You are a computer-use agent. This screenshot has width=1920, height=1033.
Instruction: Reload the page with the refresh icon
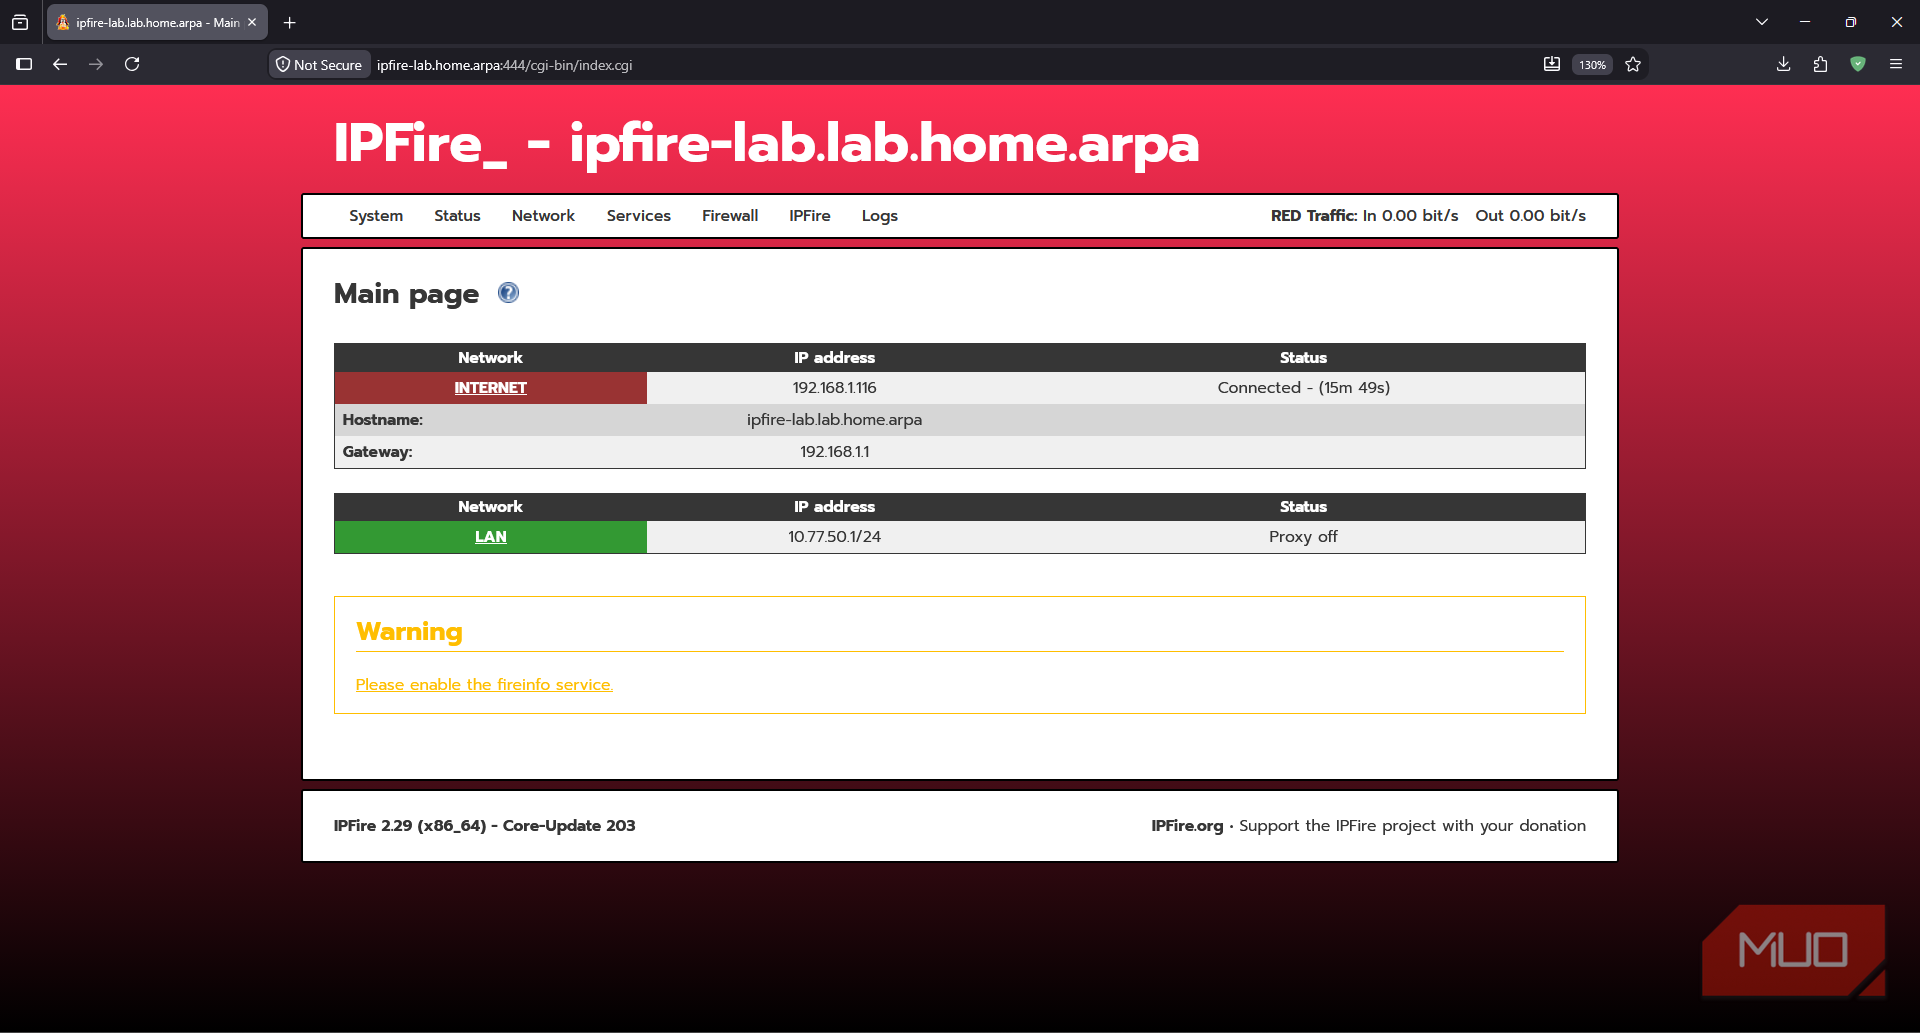[x=132, y=64]
